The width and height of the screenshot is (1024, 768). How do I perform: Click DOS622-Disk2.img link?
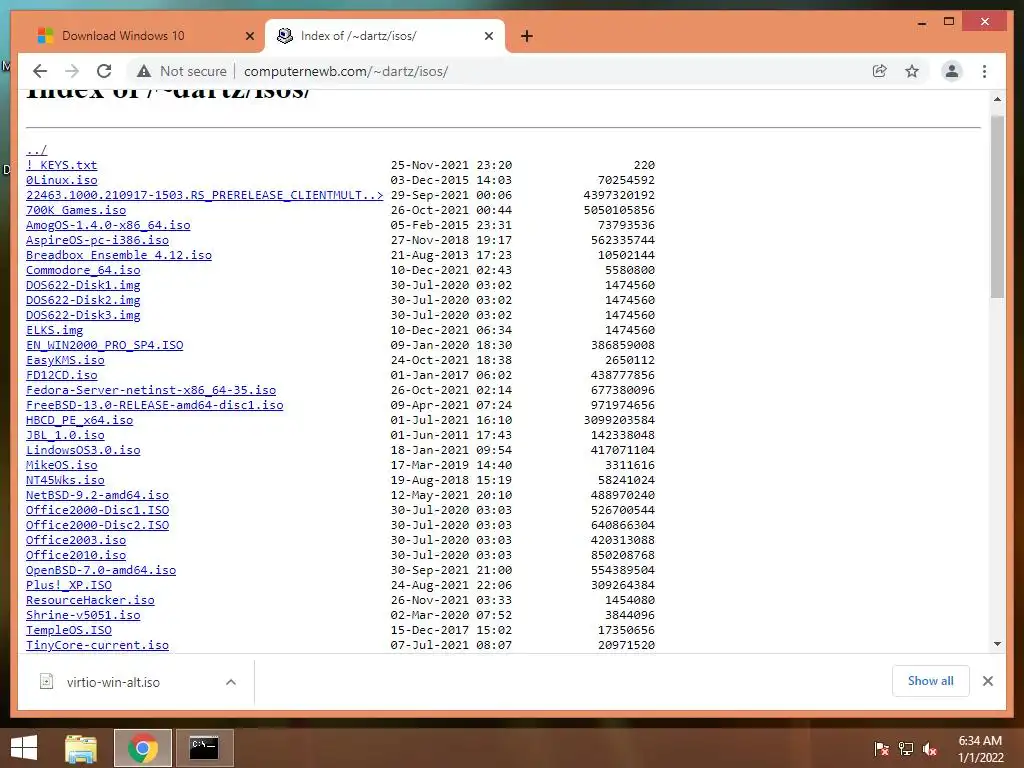[x=83, y=300]
